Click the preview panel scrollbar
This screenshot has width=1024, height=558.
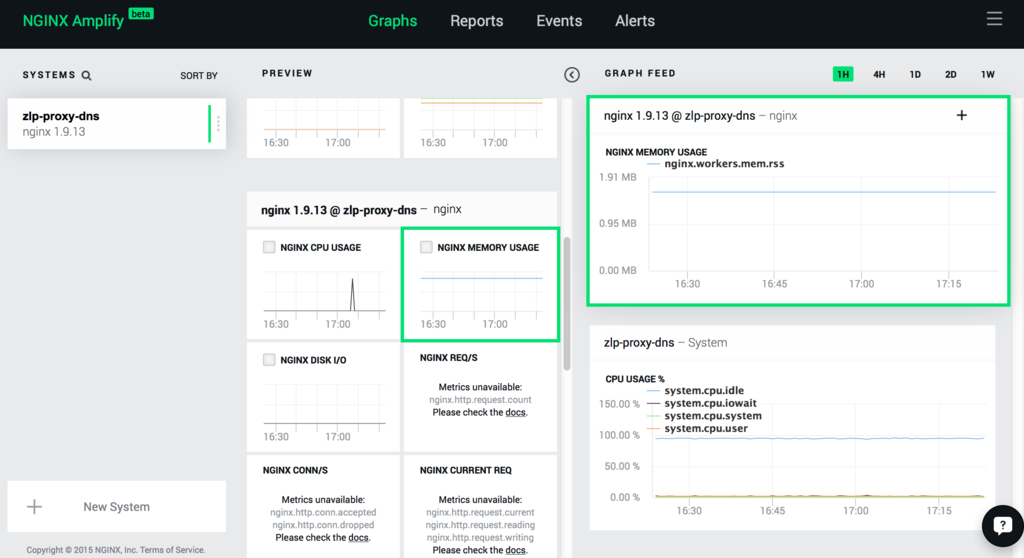[566, 304]
